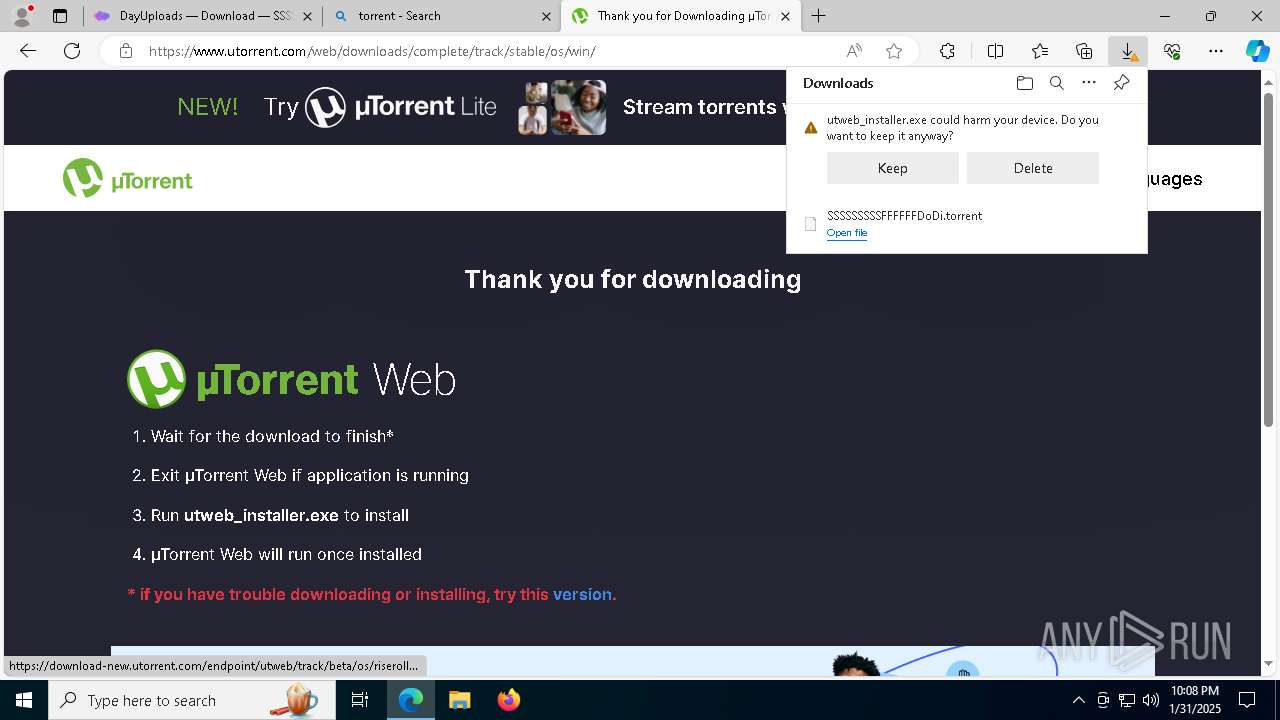The width and height of the screenshot is (1280, 720).
Task: Launch Firefox from taskbar
Action: [x=508, y=700]
